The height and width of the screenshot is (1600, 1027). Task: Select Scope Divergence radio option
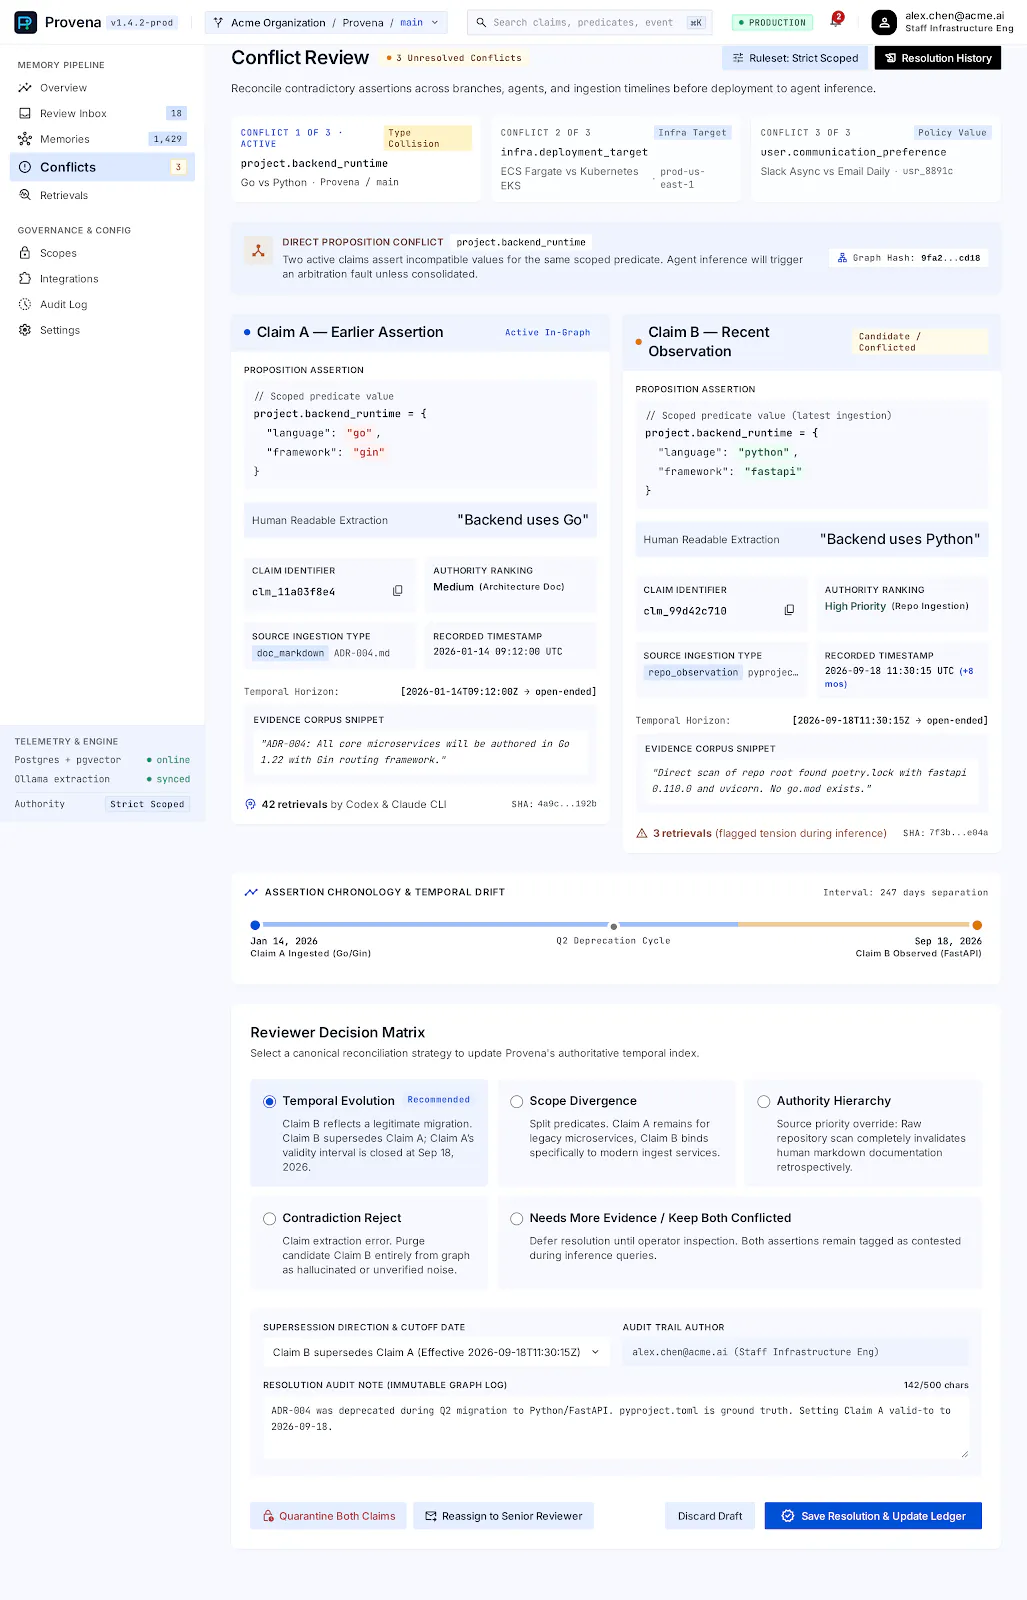(517, 1101)
